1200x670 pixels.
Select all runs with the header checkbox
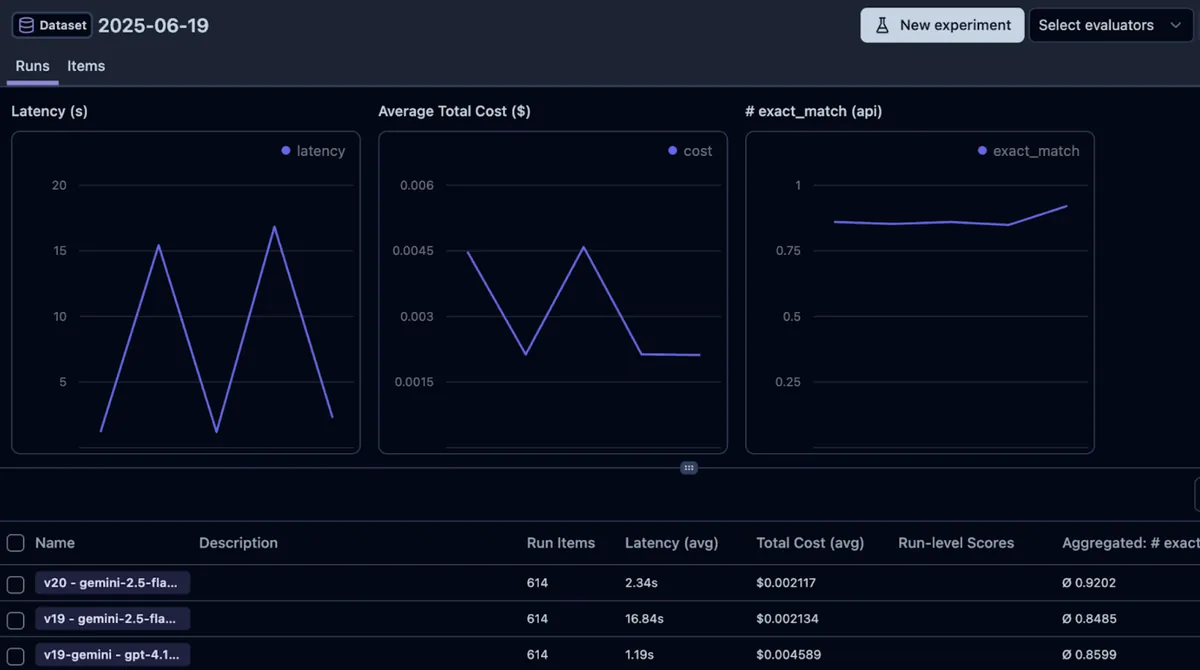pos(16,543)
